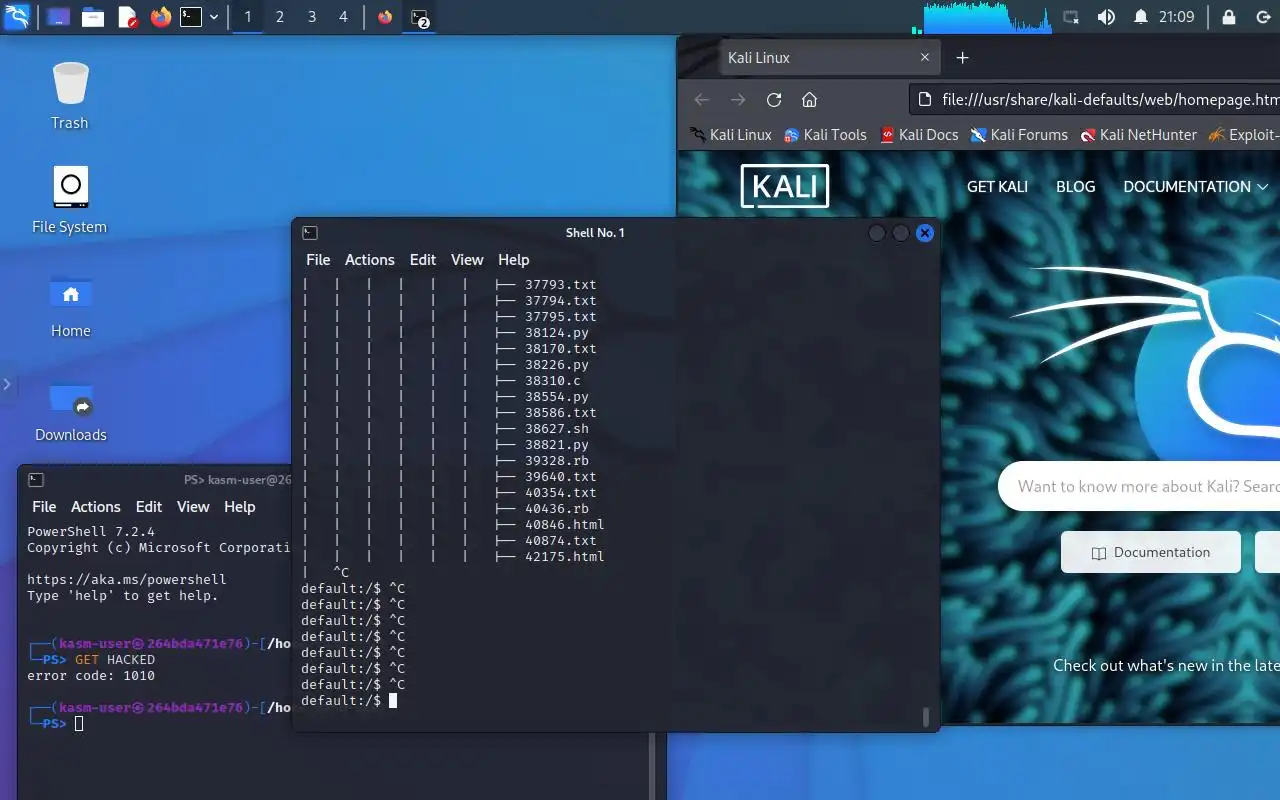Viewport: 1280px width, 800px height.
Task: Expand the DOCUMENTATION dropdown on Kali page
Action: 1196,187
